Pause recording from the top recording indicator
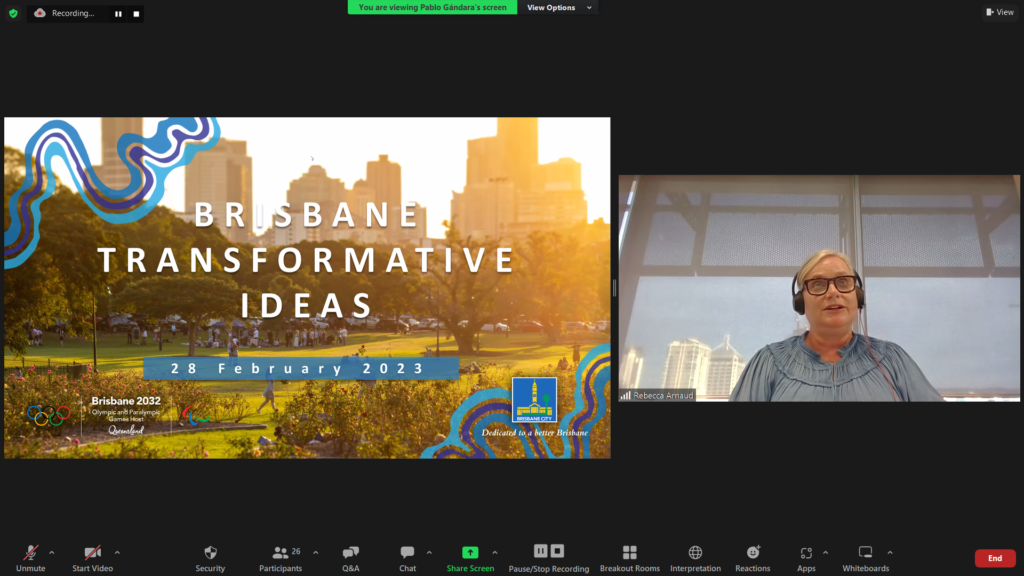The image size is (1024, 576). click(118, 14)
